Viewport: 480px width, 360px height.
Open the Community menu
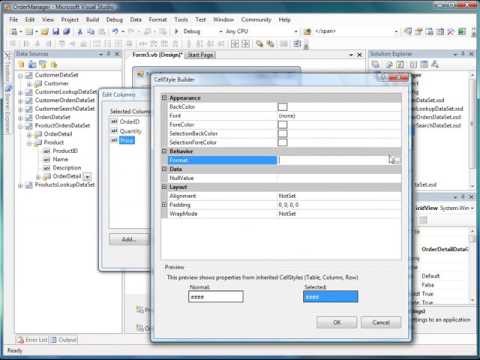(x=256, y=20)
